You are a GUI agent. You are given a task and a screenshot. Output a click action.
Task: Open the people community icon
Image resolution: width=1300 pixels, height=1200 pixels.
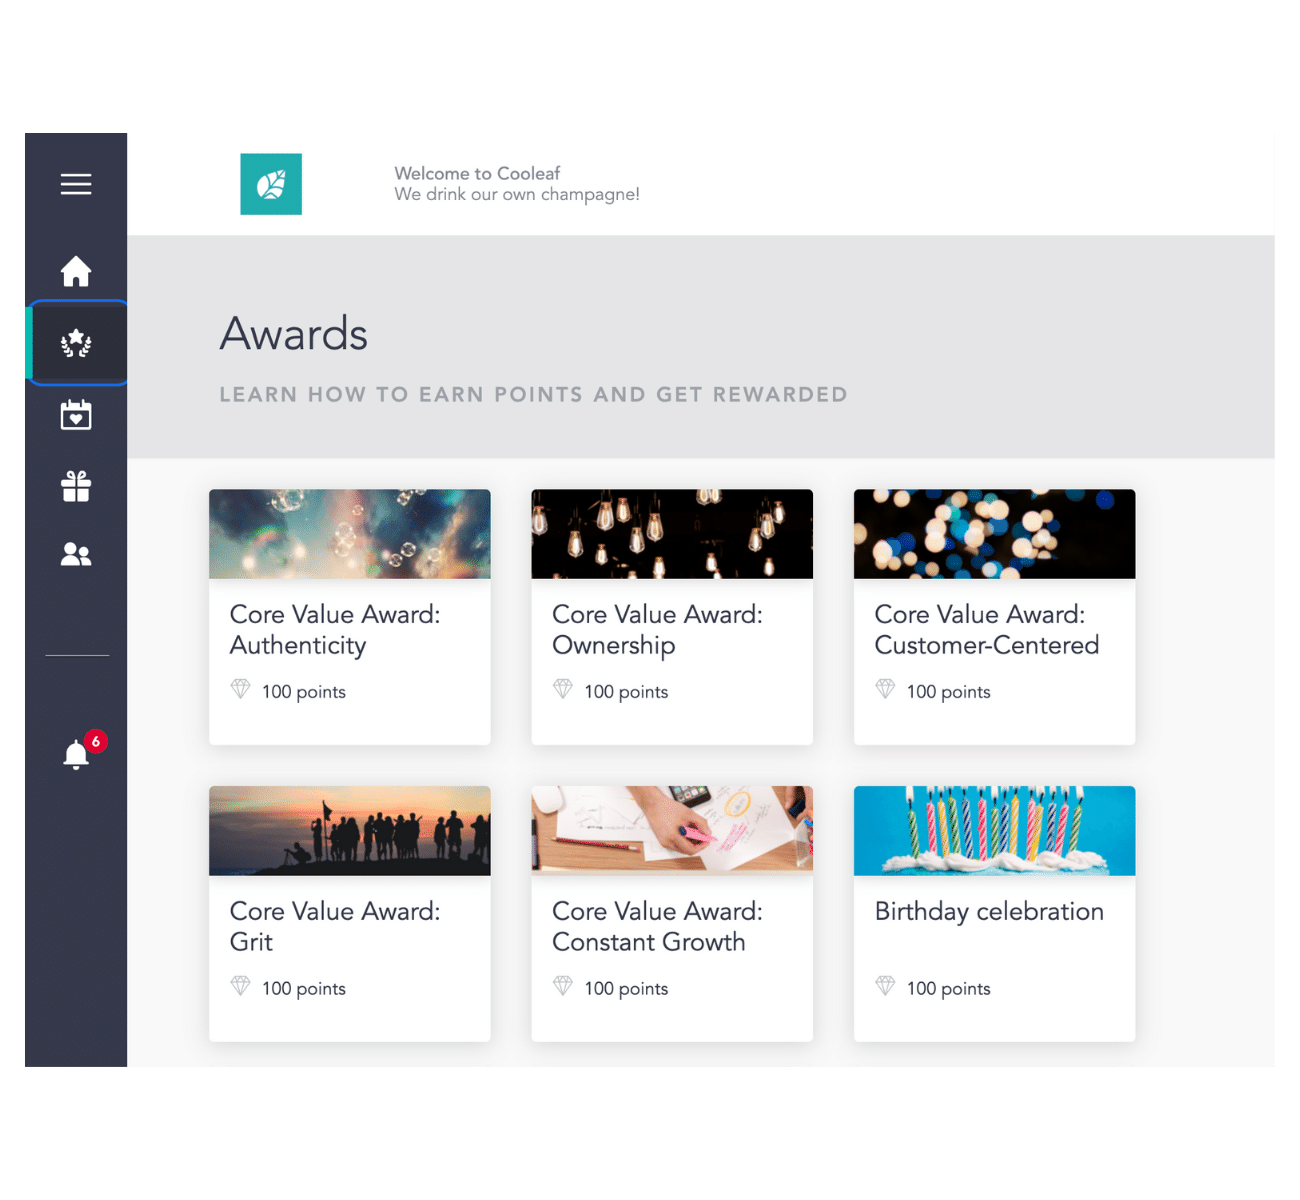point(76,555)
